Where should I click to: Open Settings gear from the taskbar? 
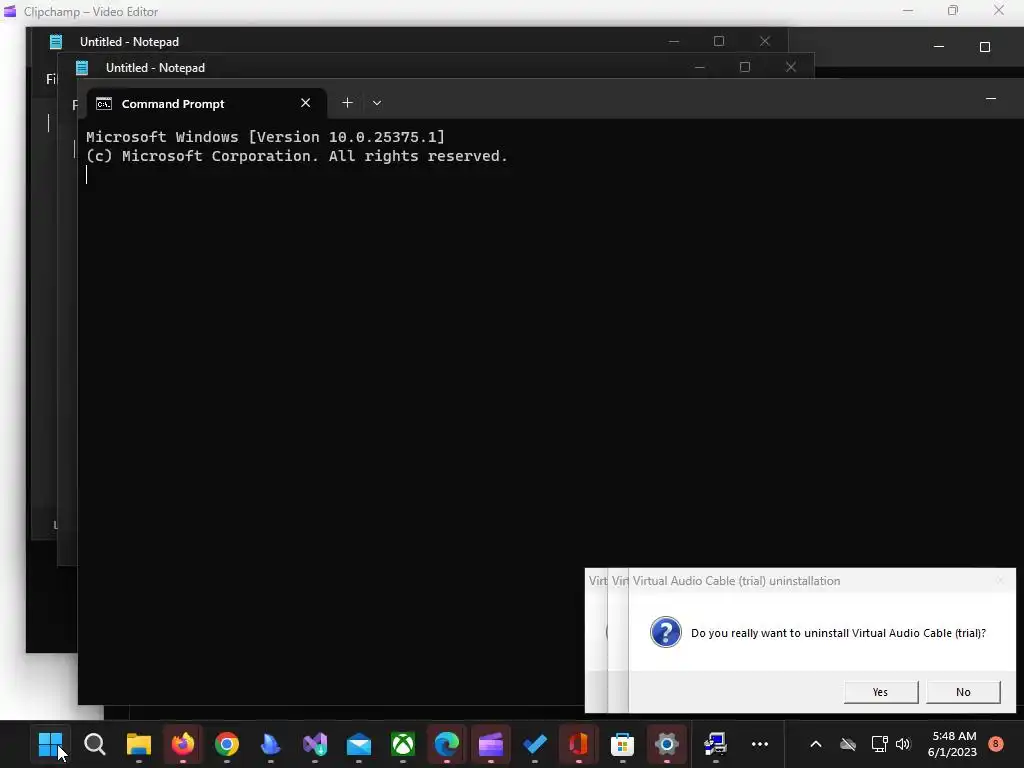click(x=667, y=743)
